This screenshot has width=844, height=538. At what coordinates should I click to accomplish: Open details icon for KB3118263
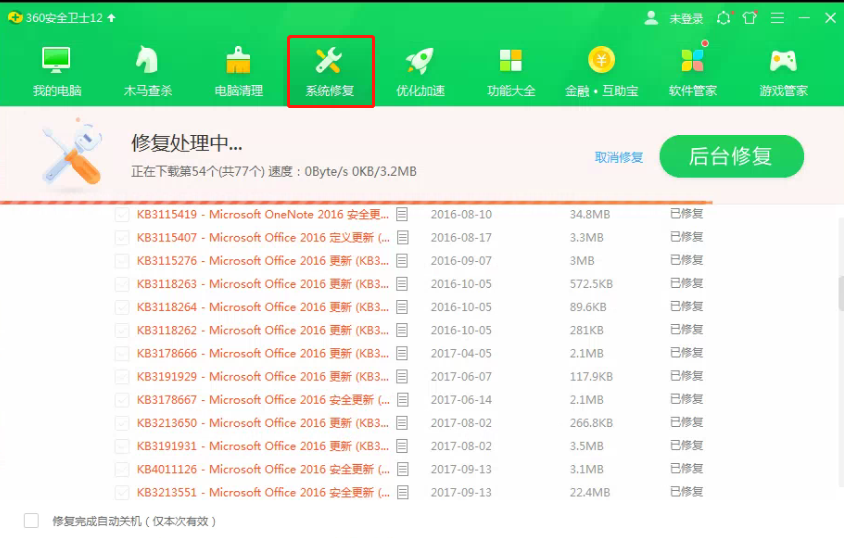tap(402, 284)
